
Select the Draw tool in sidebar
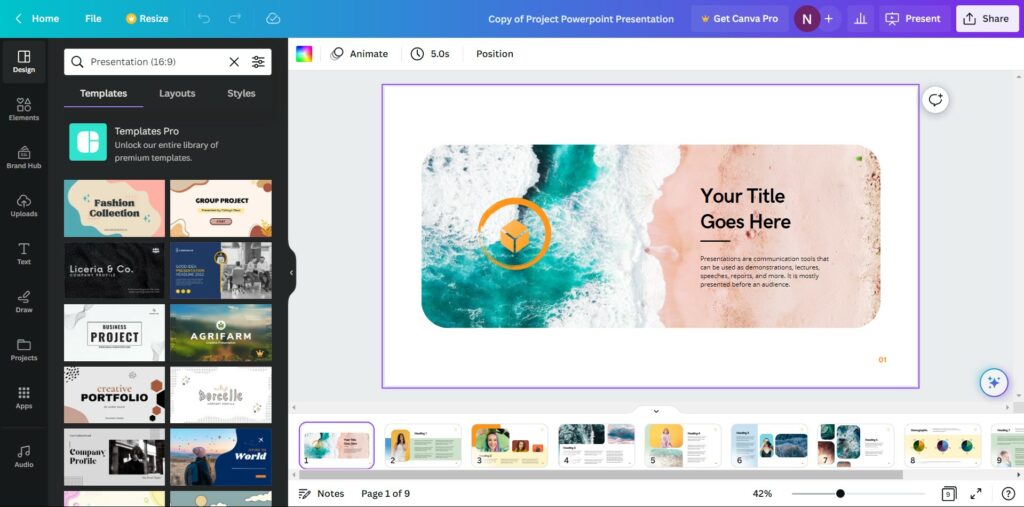pyautogui.click(x=24, y=301)
